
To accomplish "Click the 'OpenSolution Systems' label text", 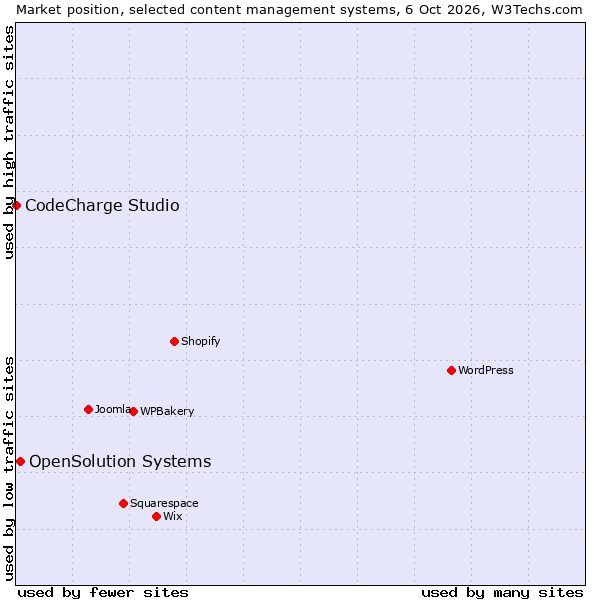I will [120, 461].
